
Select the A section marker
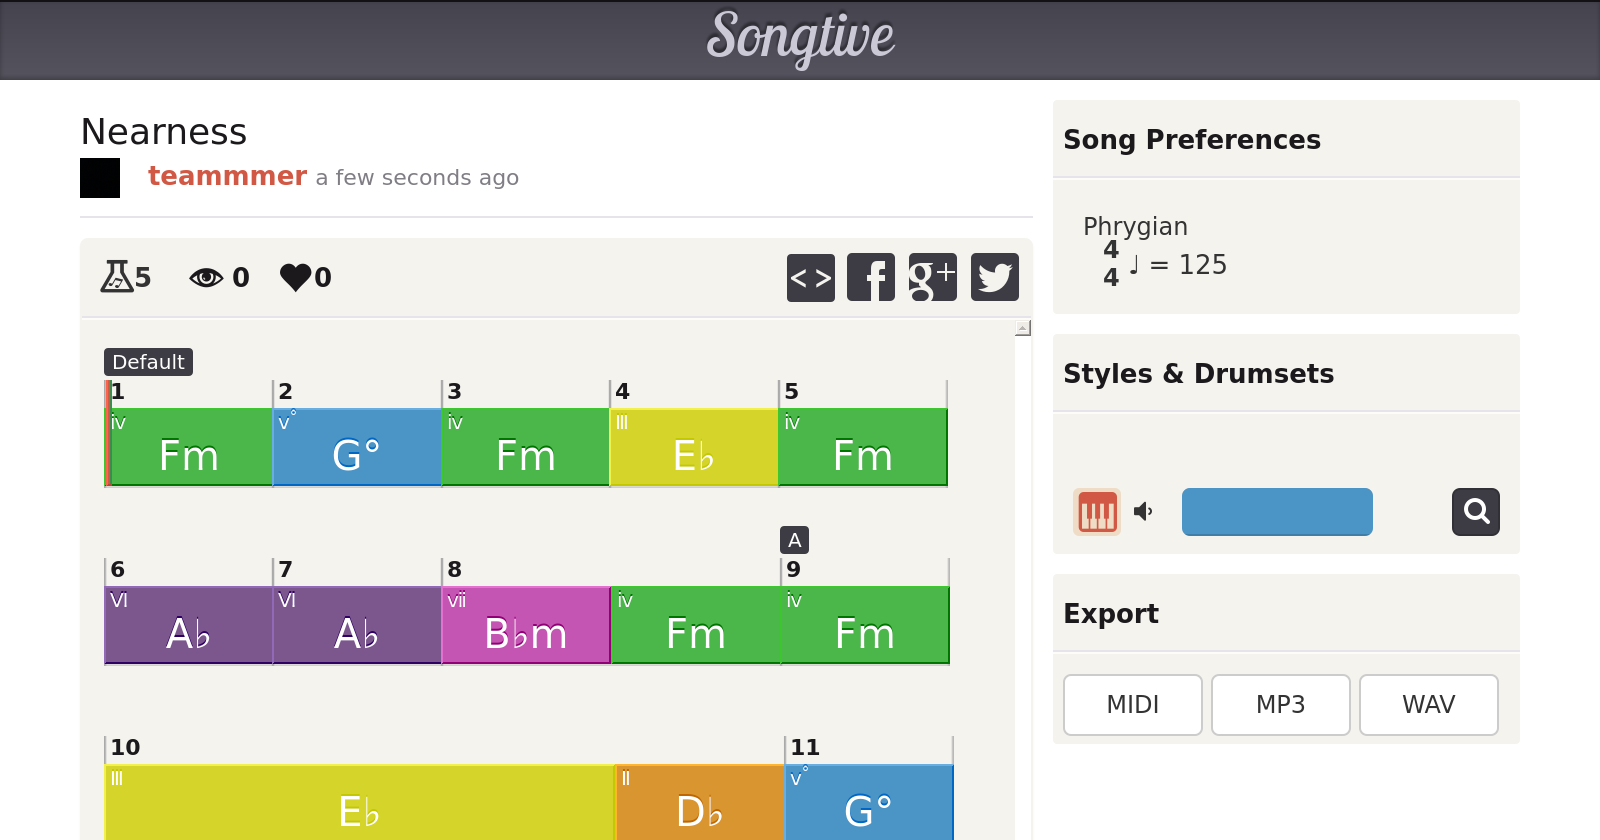coord(794,540)
